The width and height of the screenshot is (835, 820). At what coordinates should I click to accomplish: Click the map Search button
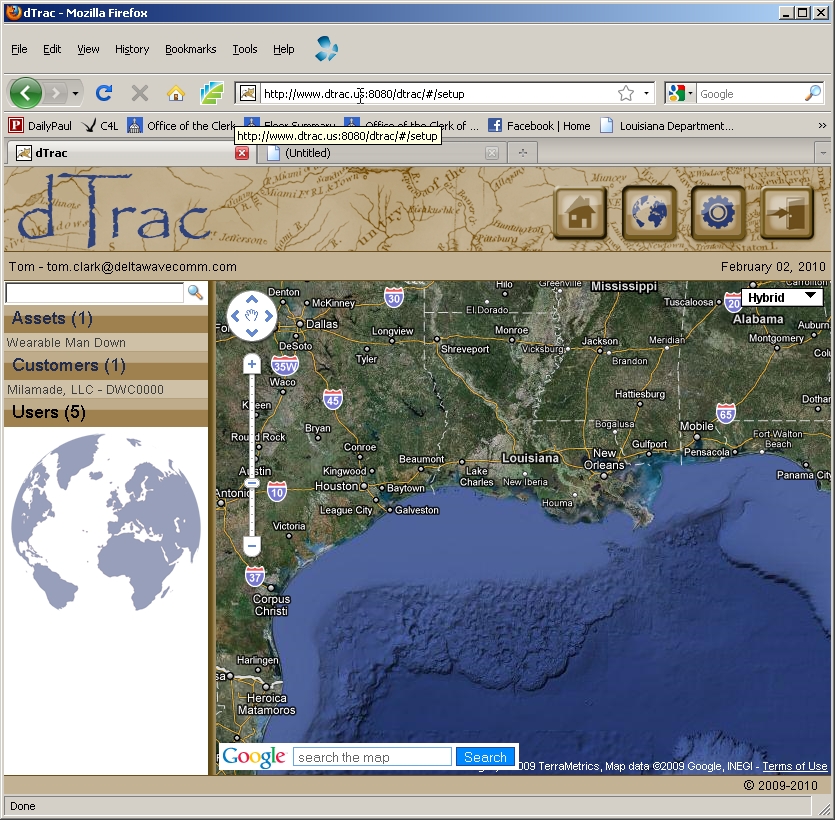pos(485,757)
